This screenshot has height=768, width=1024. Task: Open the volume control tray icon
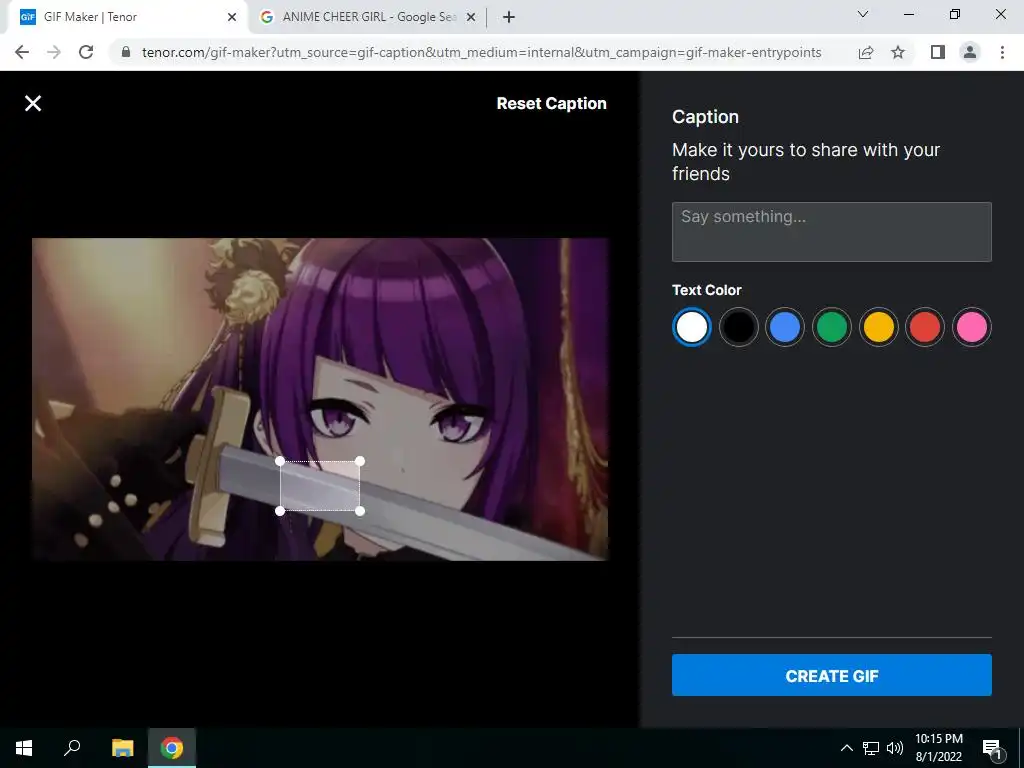click(895, 748)
